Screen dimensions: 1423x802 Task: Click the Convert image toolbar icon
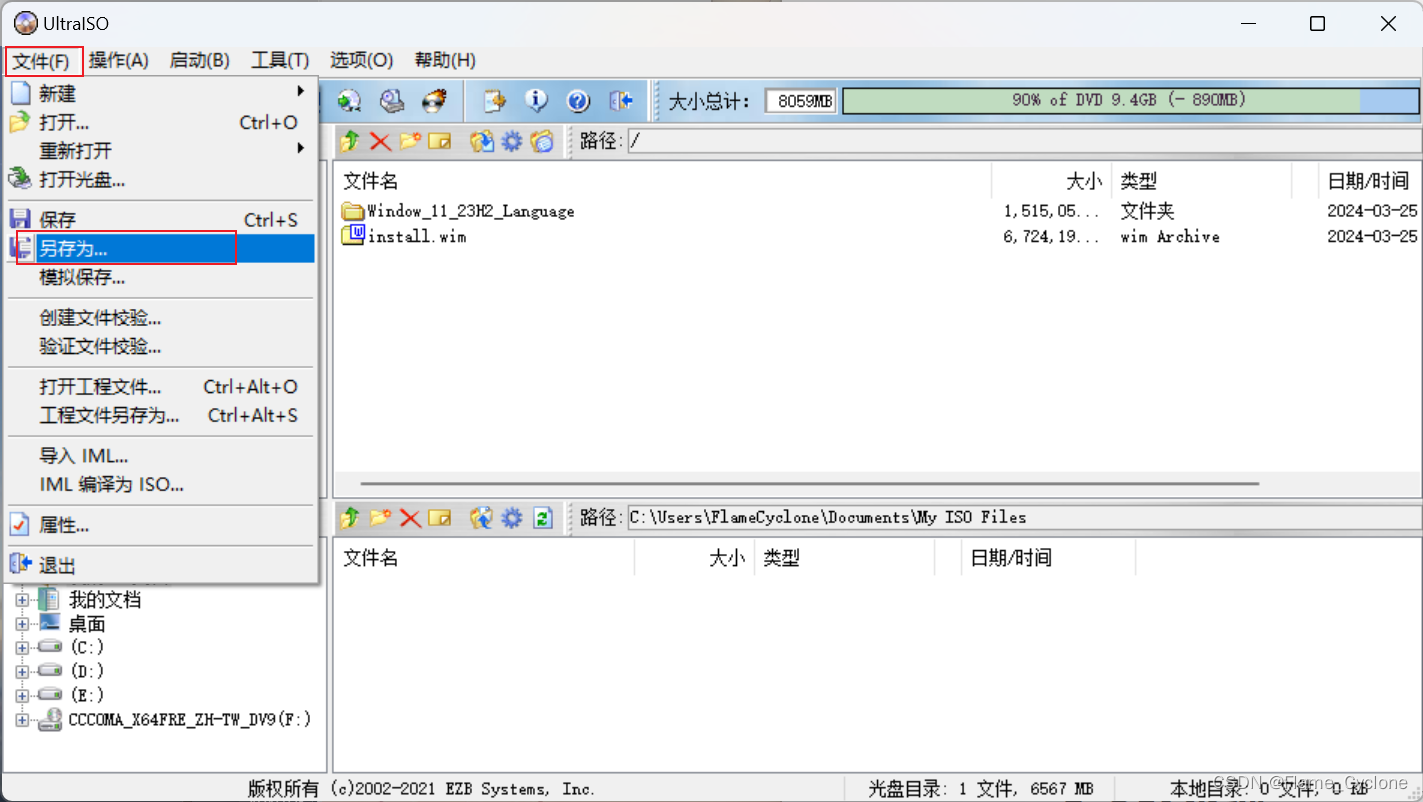[x=348, y=101]
